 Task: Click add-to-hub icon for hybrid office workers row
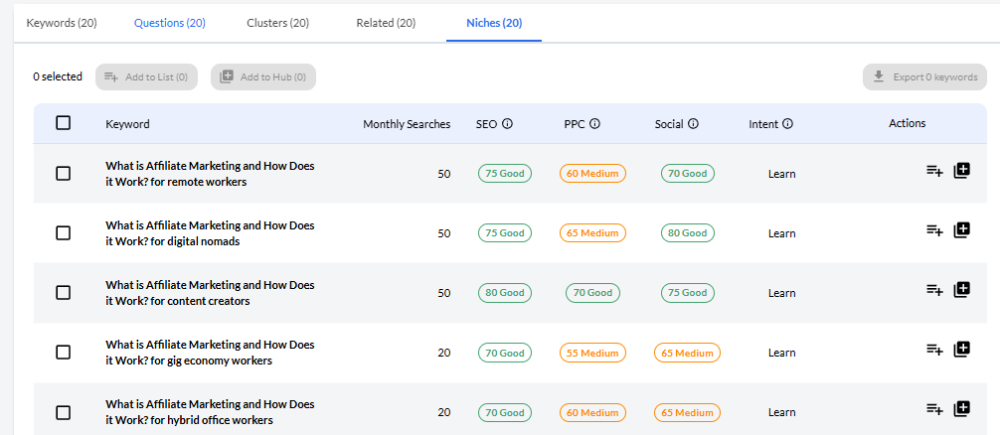(x=962, y=409)
